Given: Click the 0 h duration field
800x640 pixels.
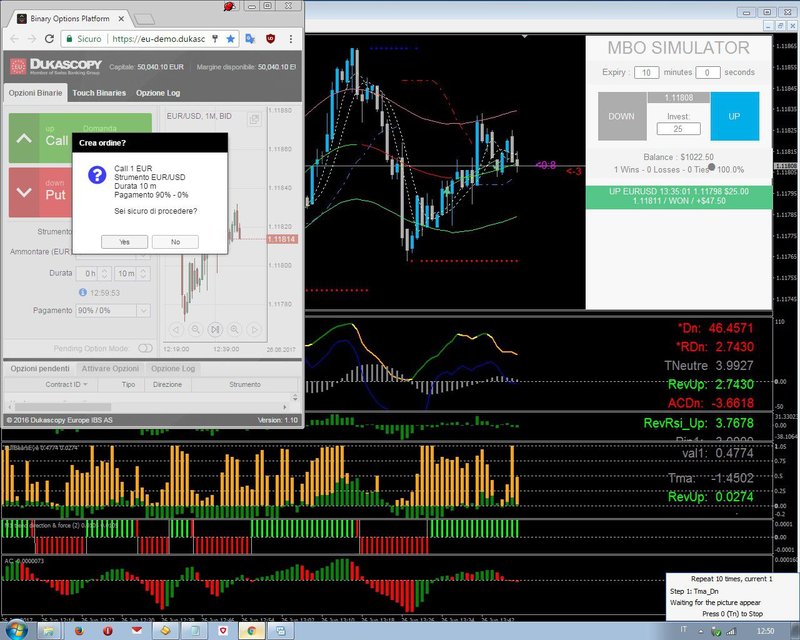Looking at the screenshot, I should [89, 274].
